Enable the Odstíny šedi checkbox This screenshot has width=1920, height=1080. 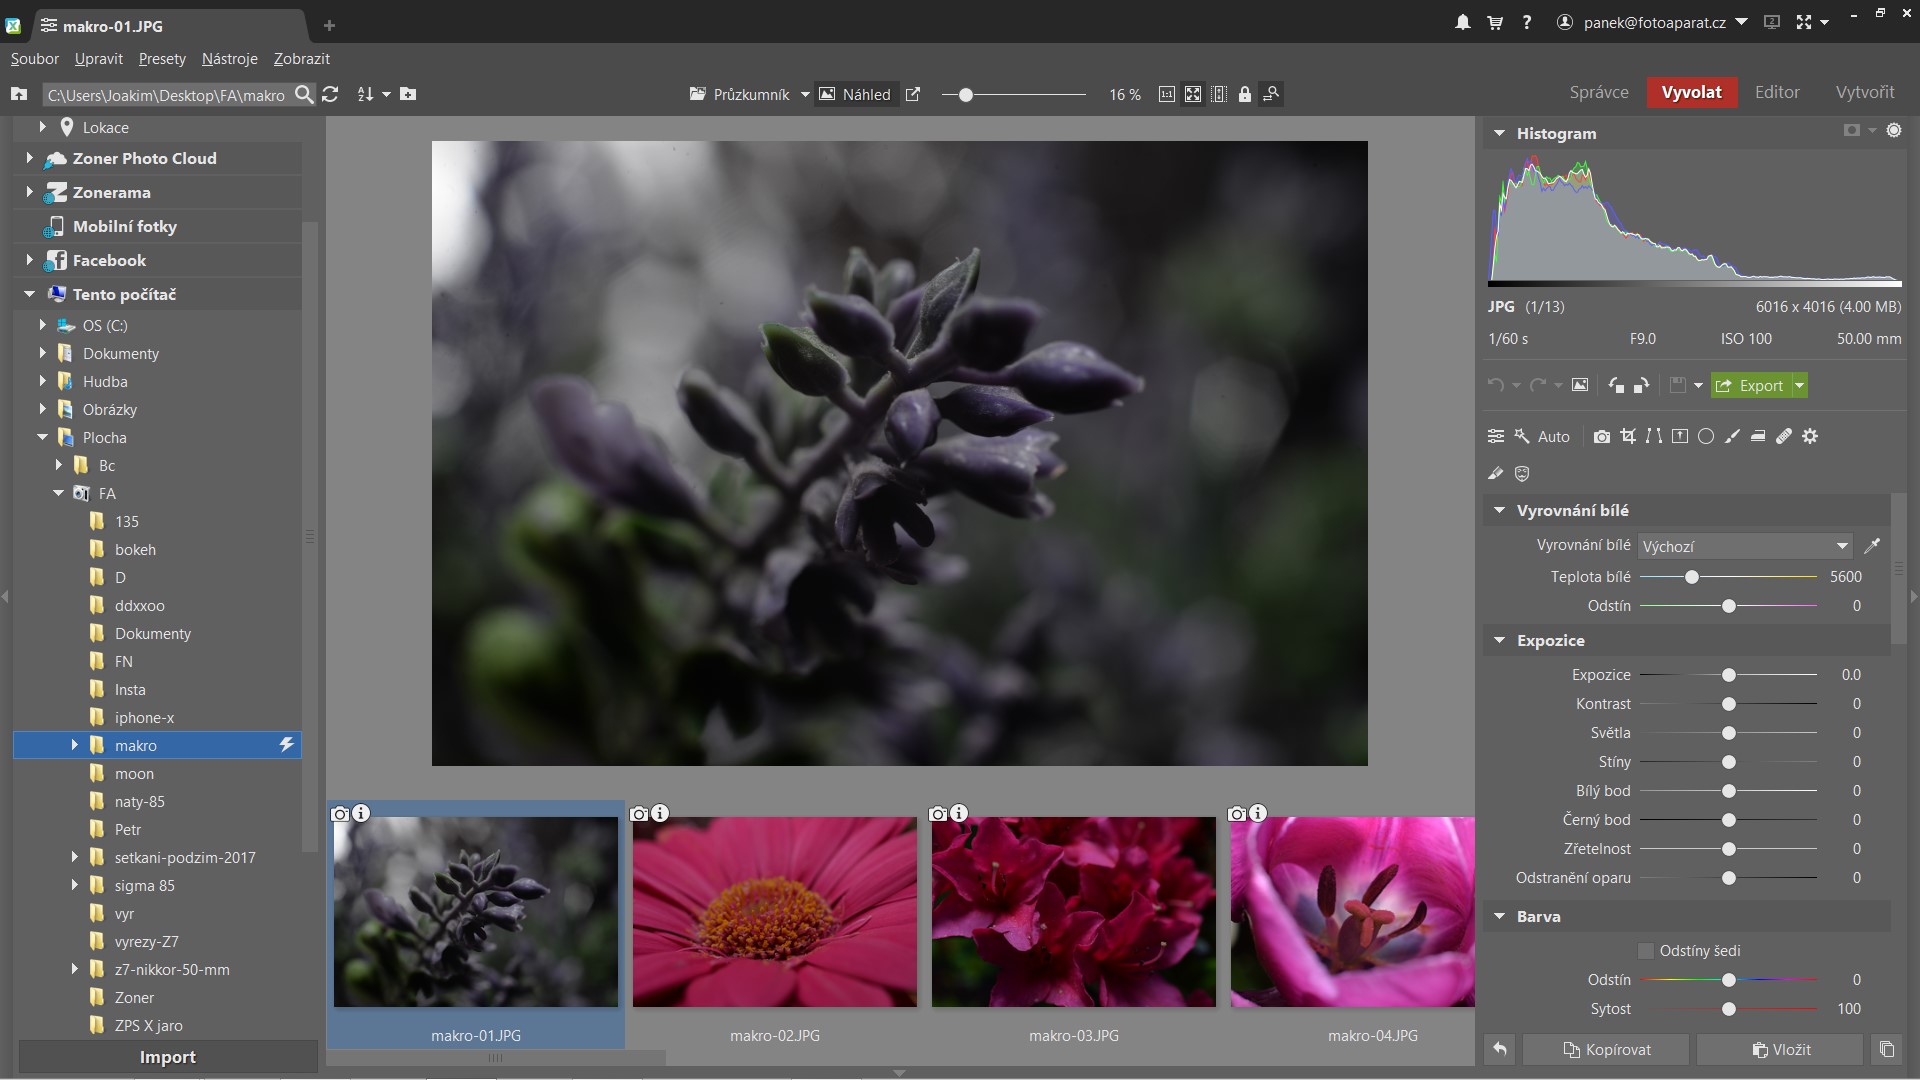tap(1645, 951)
